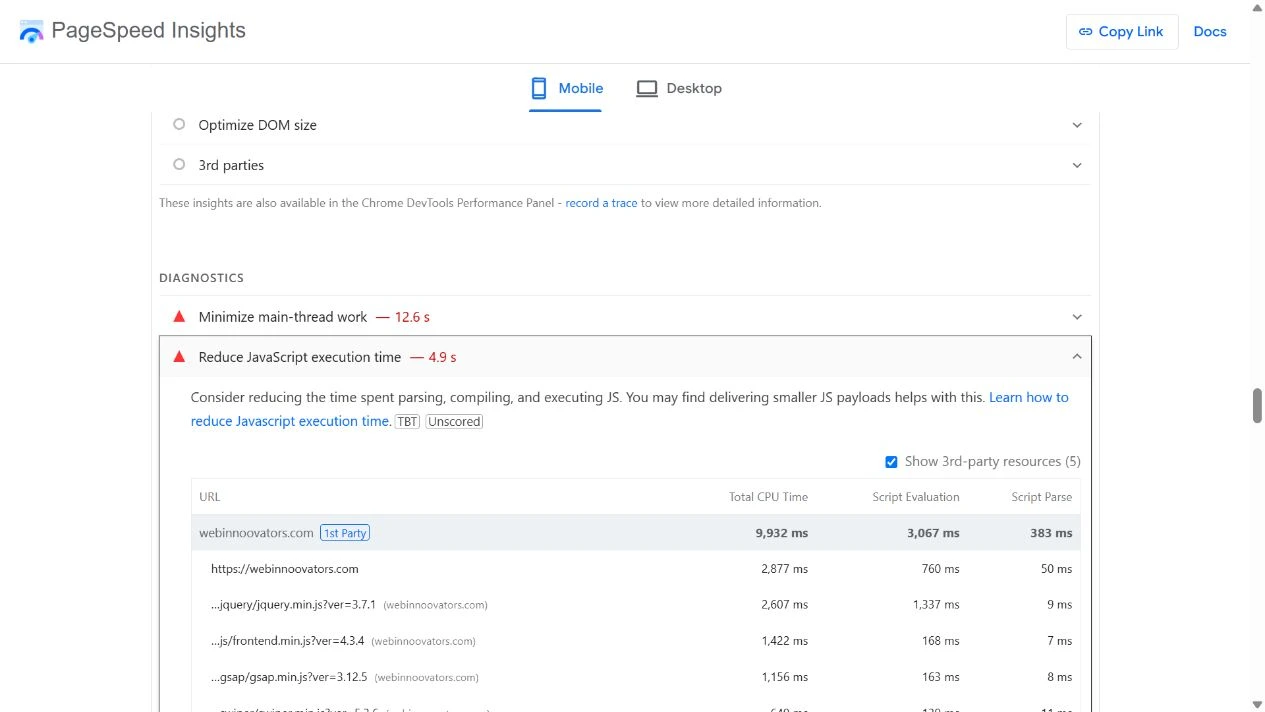
Task: Click the Script Evaluation column header
Action: coord(915,497)
